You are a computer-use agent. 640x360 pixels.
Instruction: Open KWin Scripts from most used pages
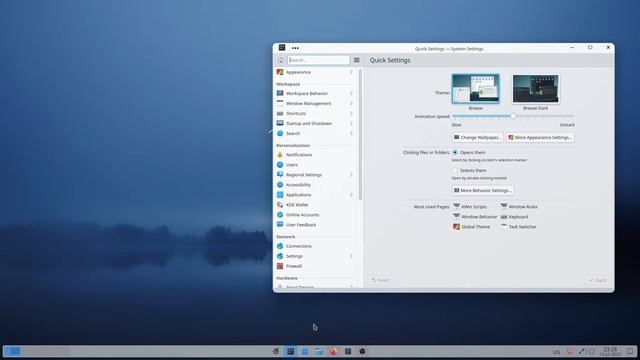pyautogui.click(x=470, y=207)
